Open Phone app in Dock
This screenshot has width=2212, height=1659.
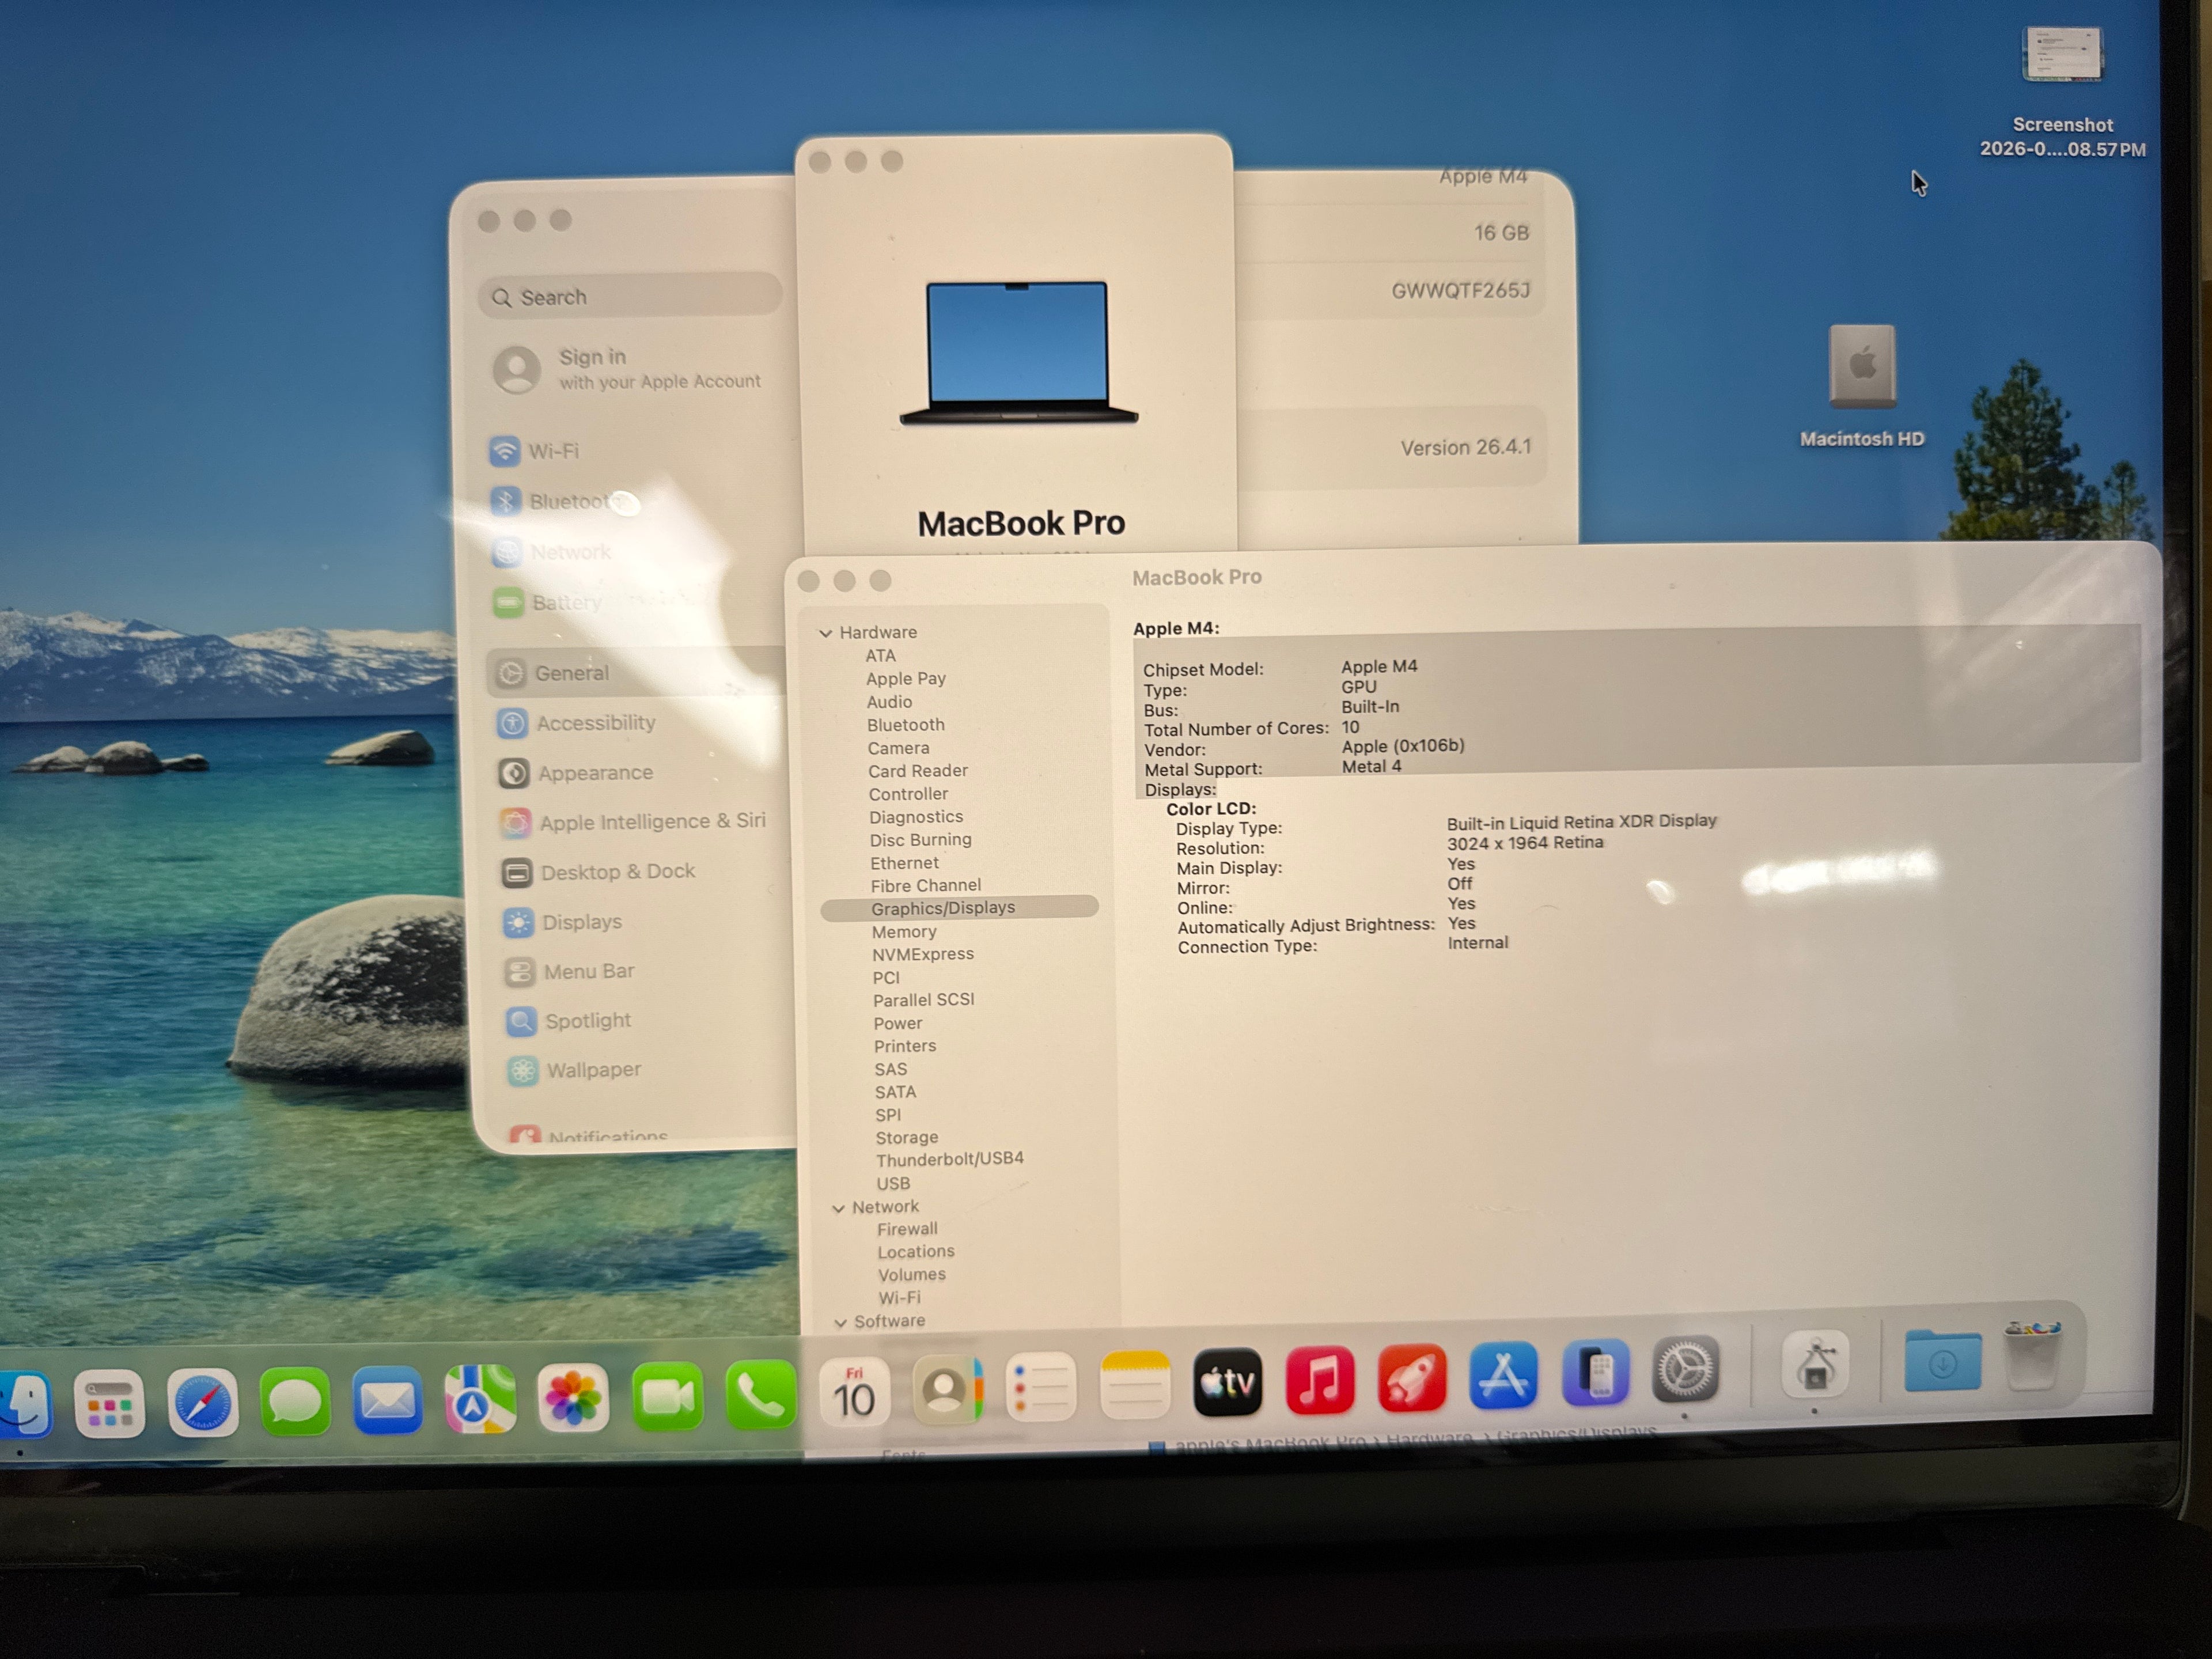[760, 1394]
